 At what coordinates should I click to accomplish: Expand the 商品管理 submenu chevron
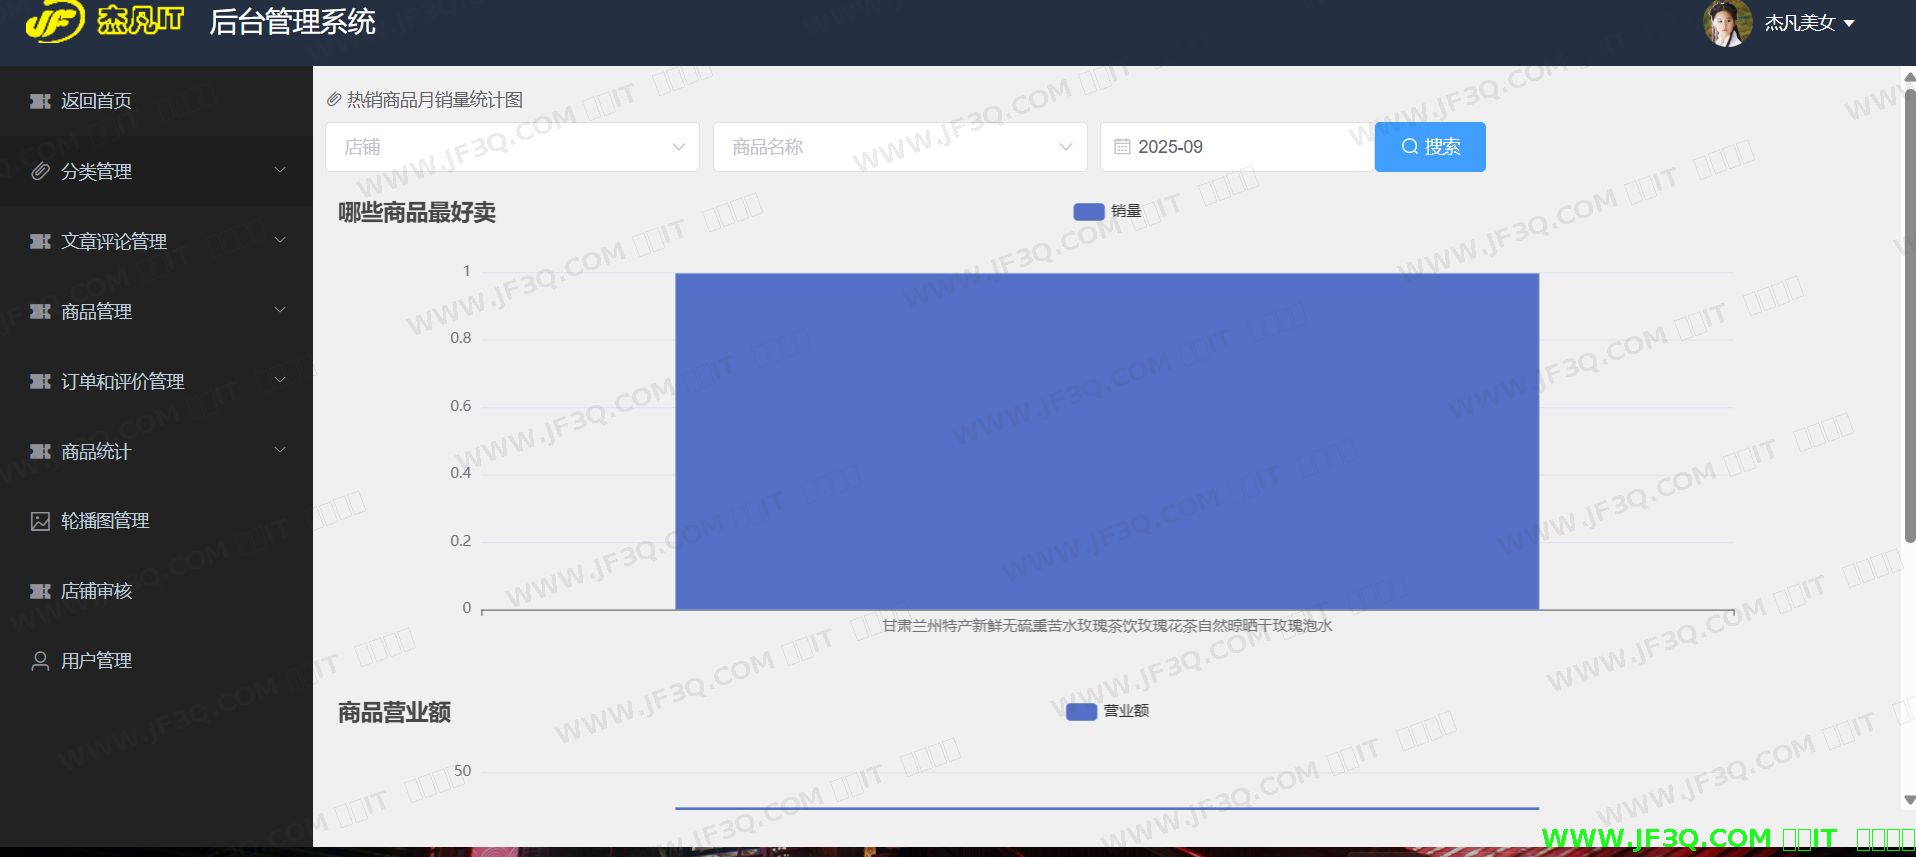[x=280, y=311]
